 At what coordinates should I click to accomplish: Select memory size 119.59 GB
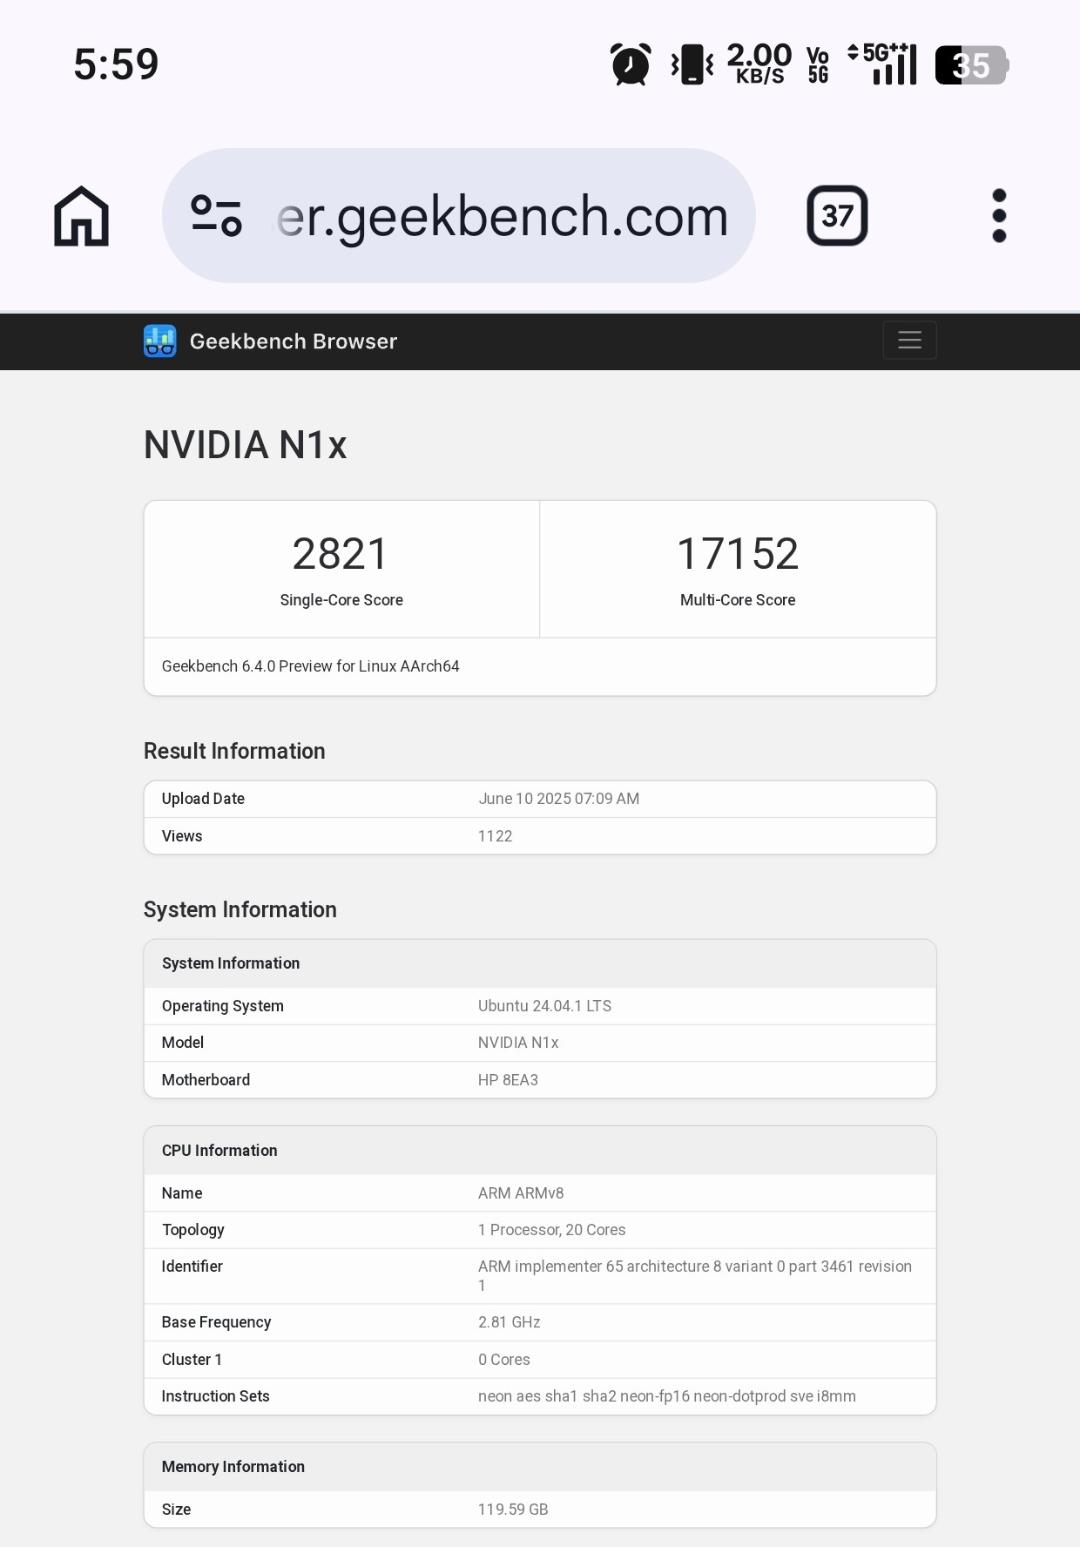click(513, 1510)
